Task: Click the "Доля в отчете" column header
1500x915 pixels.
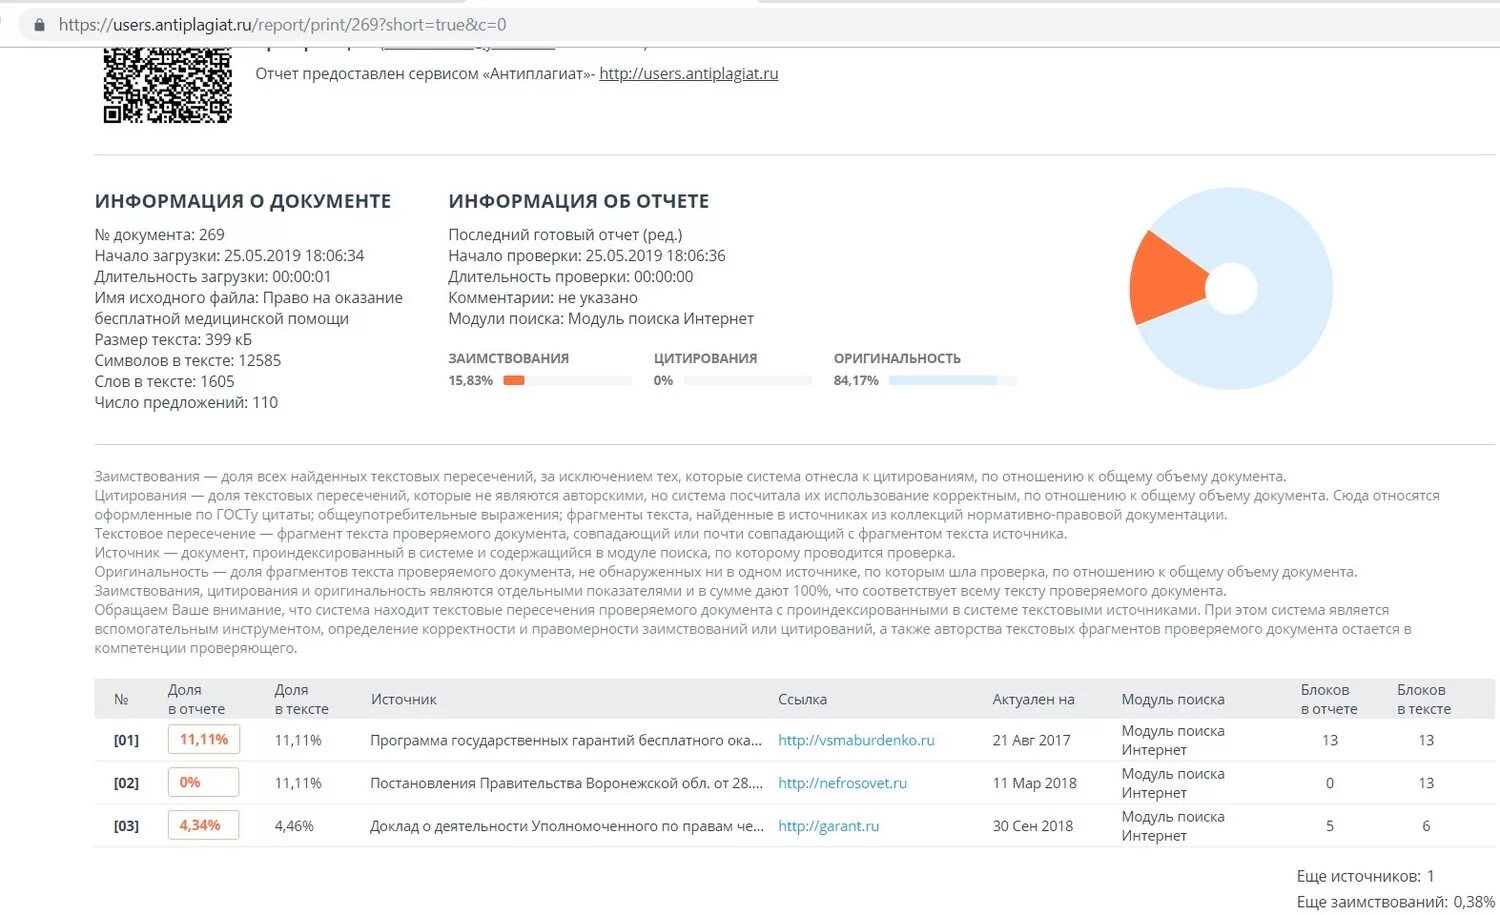Action: click(197, 700)
